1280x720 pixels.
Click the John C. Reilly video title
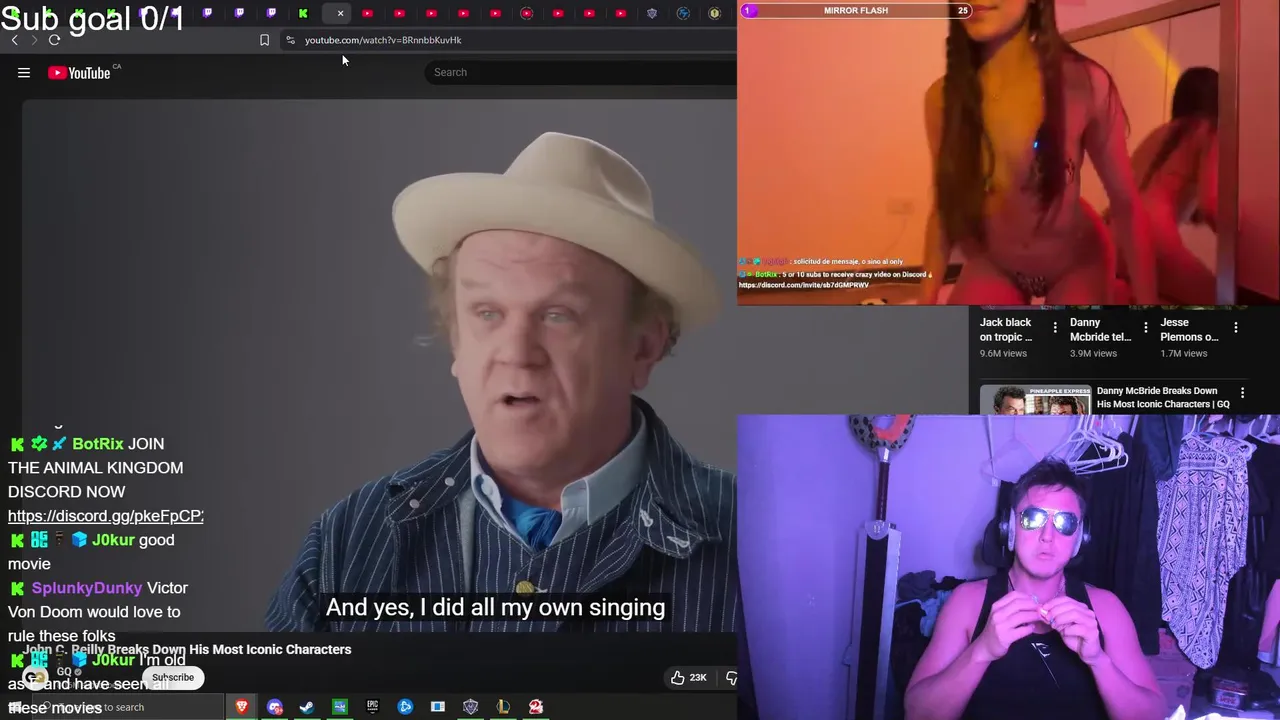[187, 649]
